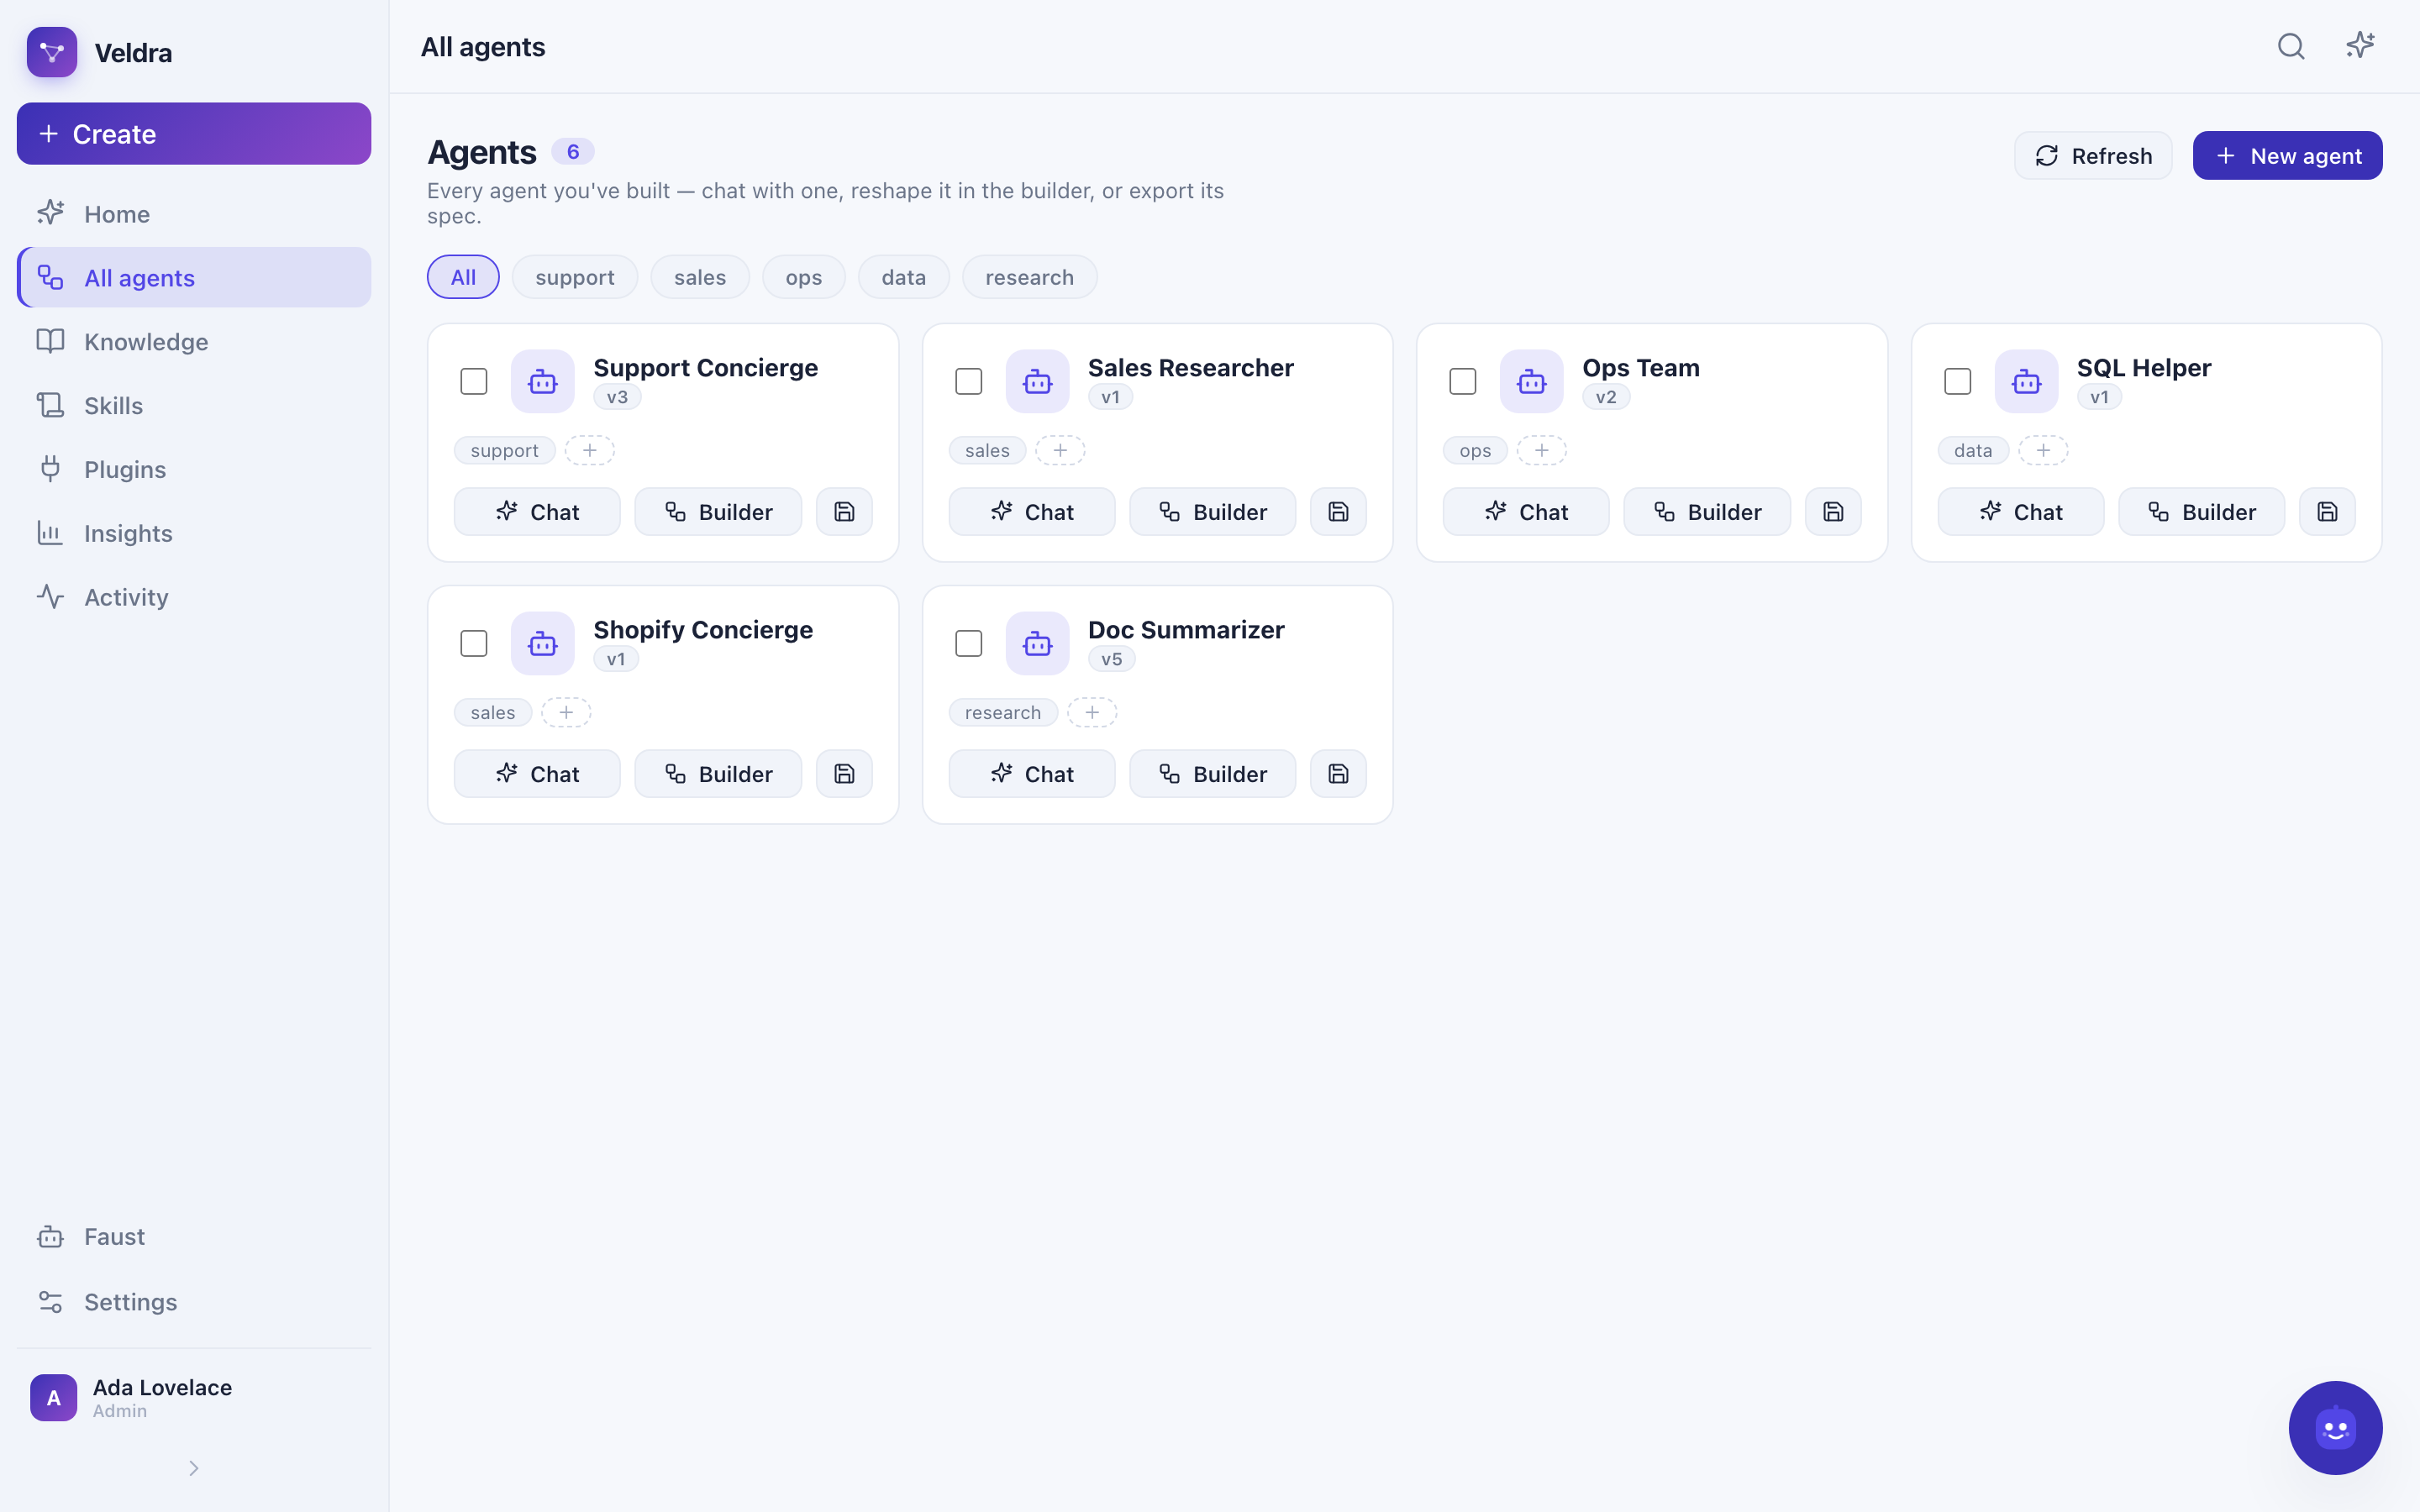Click the save icon on Sales Researcher
The width and height of the screenshot is (2420, 1512).
[x=1338, y=512]
